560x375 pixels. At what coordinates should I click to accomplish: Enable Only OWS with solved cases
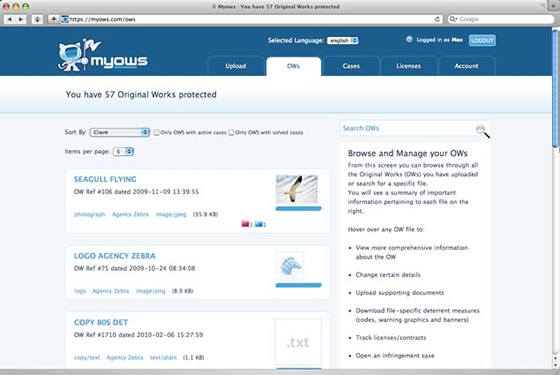tap(231, 132)
